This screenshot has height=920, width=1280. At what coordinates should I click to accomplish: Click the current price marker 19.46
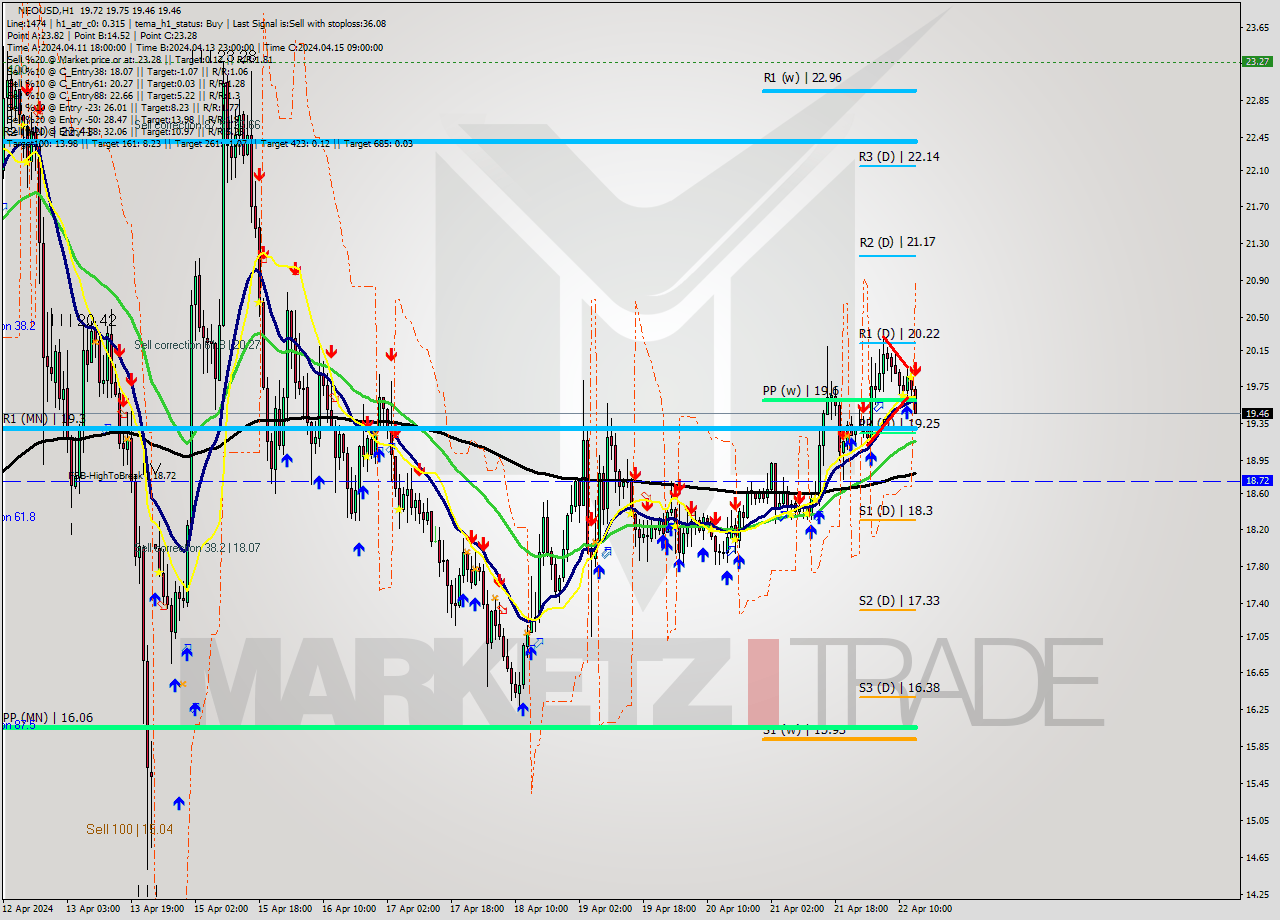click(x=1257, y=413)
